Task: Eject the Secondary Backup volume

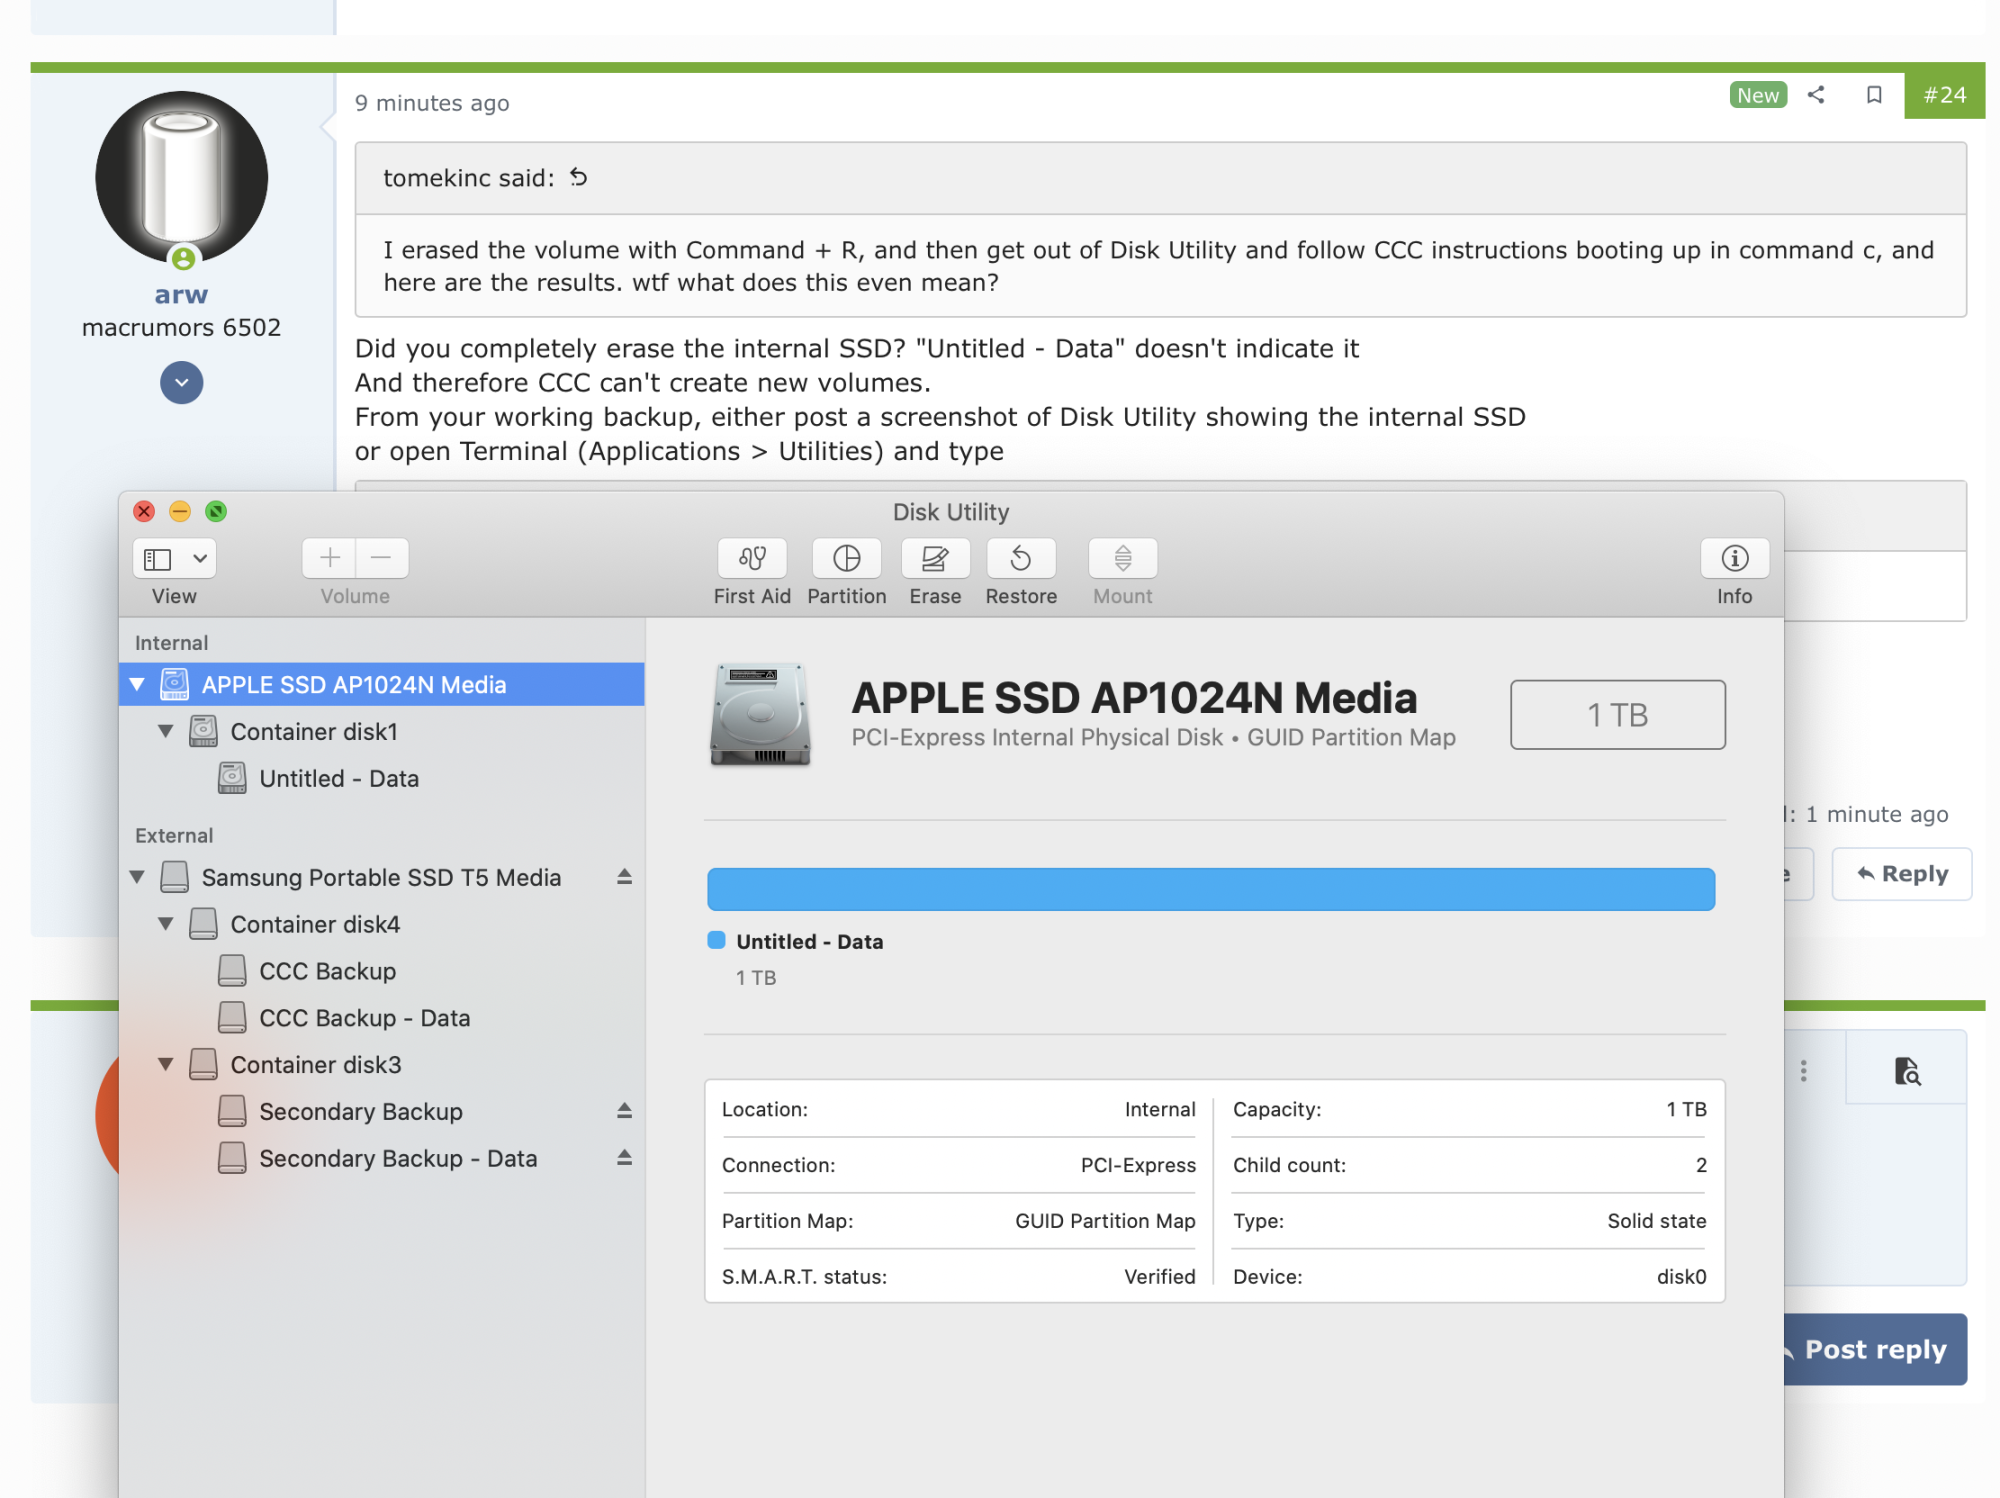Action: [624, 1111]
